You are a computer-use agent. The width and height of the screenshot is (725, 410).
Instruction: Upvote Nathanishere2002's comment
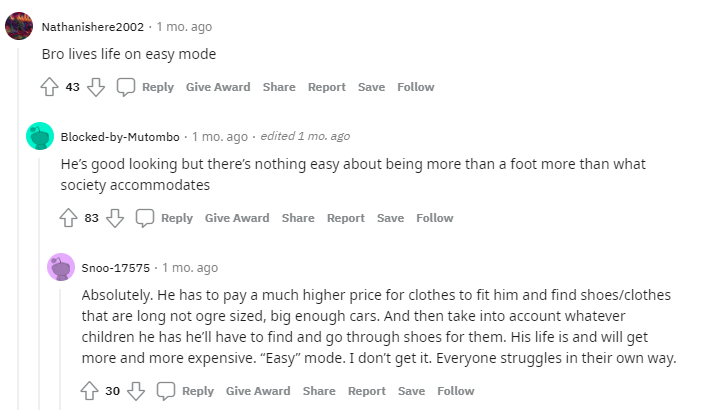pyautogui.click(x=49, y=87)
